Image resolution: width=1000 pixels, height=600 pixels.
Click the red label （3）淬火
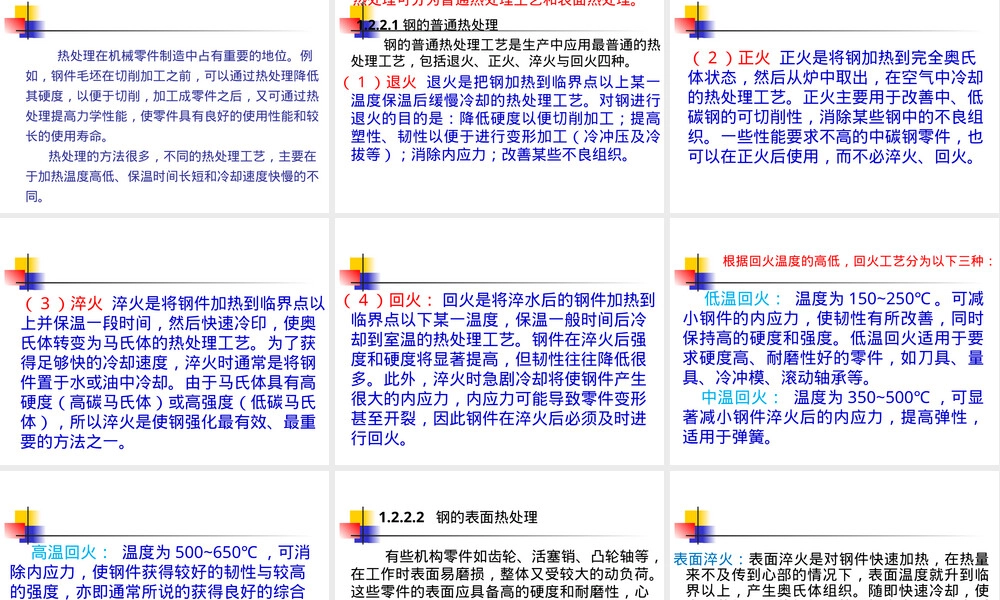[x=62, y=303]
